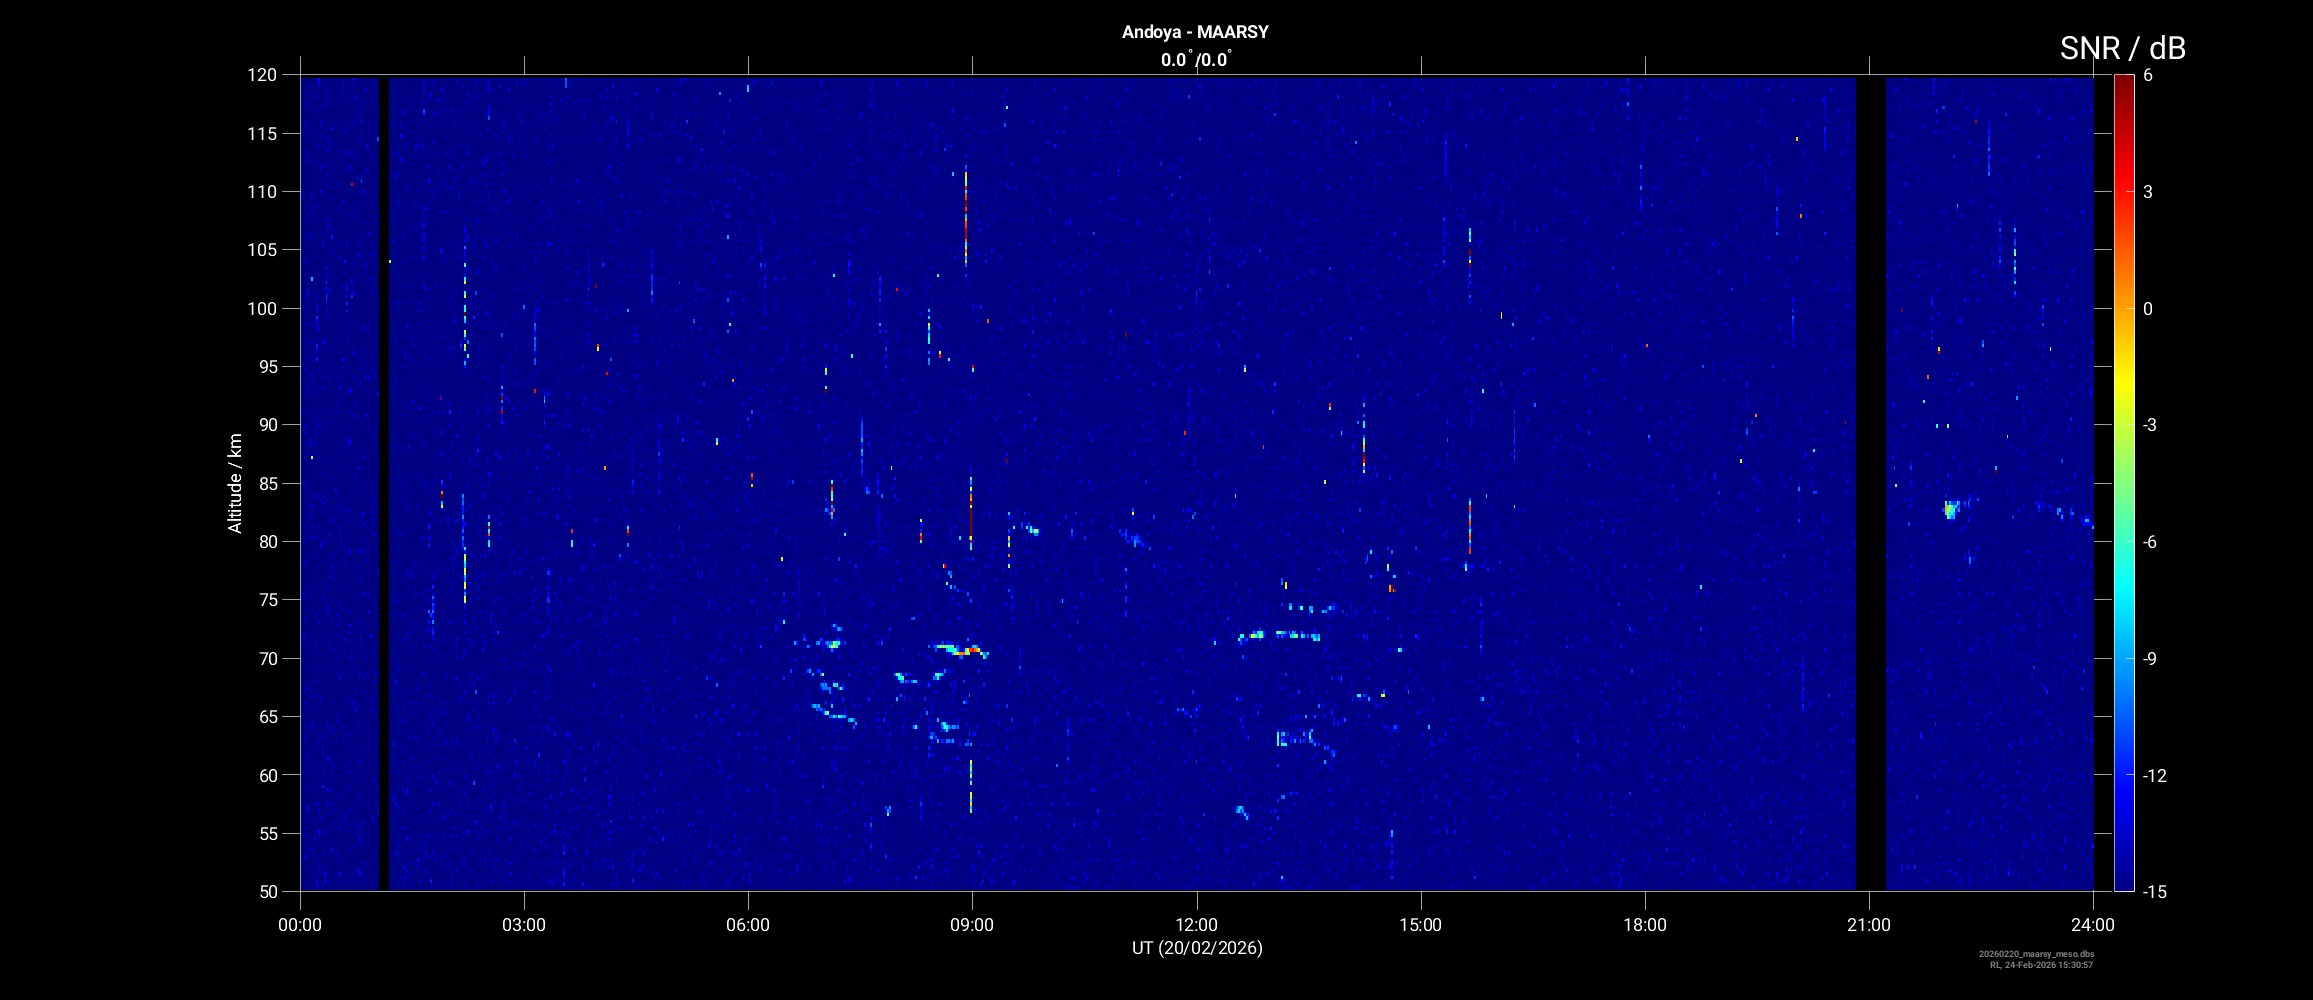Click the cyan region of the colorbar
The image size is (2313, 1000).
pos(2123,590)
